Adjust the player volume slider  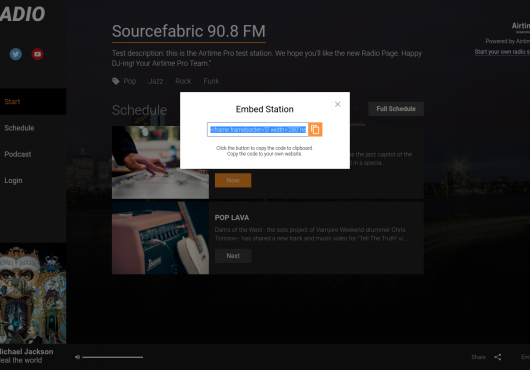point(113,357)
